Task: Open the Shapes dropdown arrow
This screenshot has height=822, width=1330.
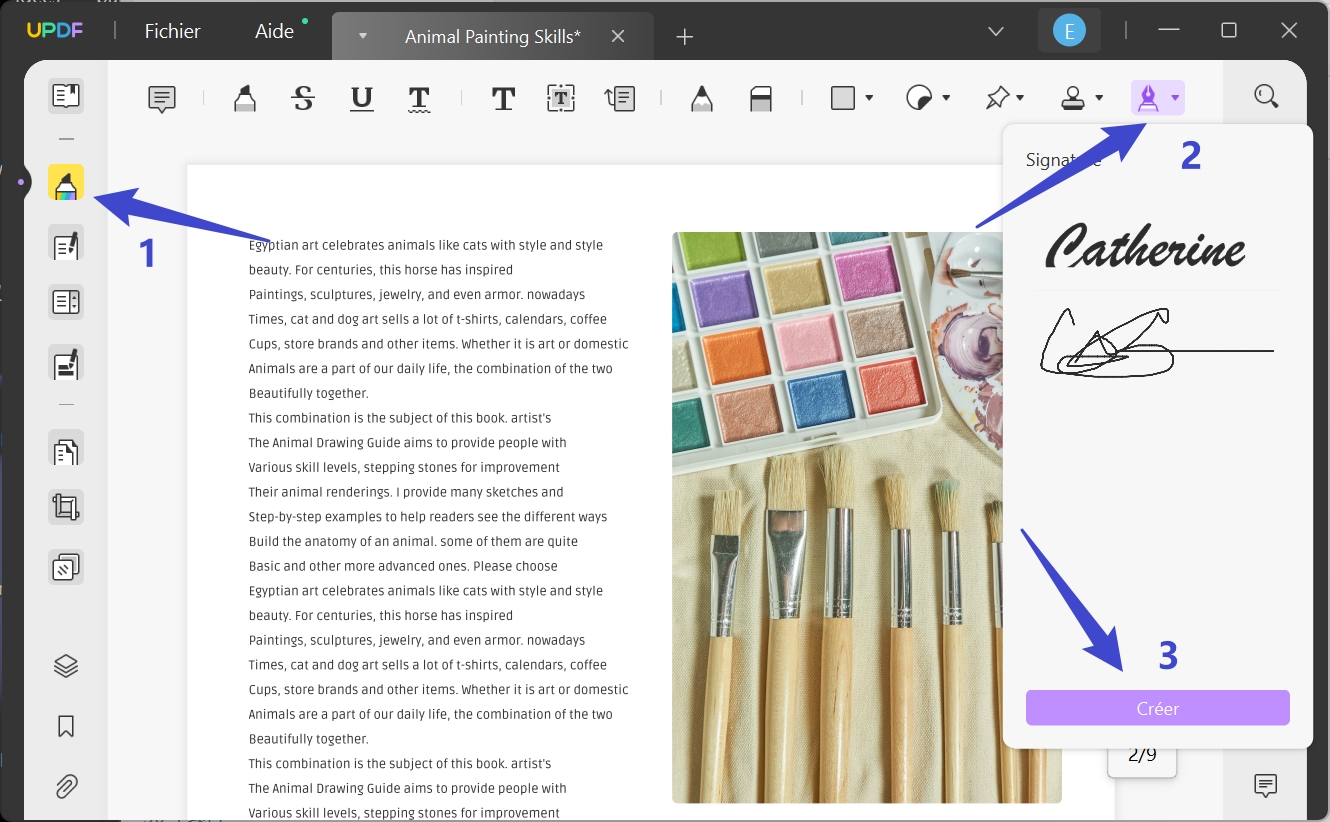Action: click(x=870, y=98)
